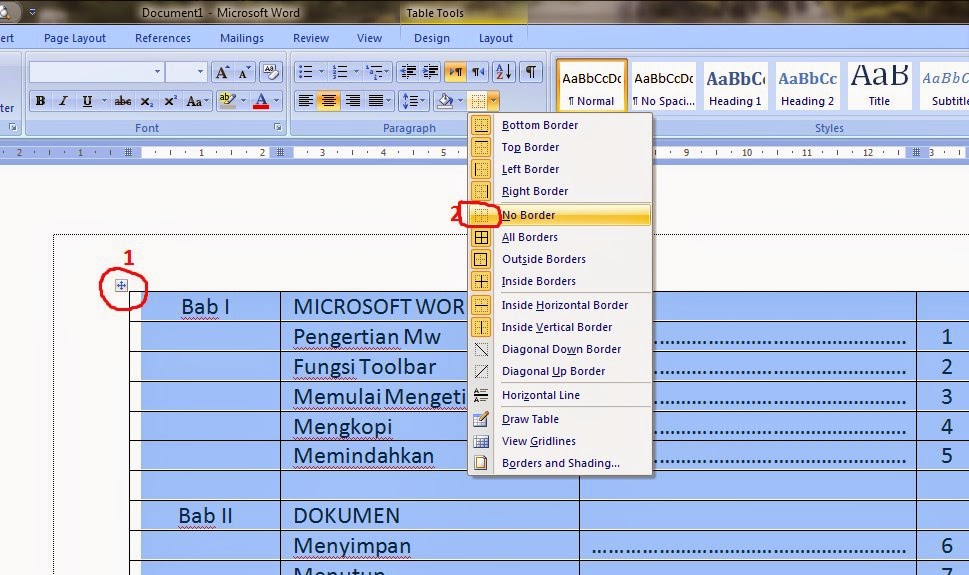The width and height of the screenshot is (969, 575).
Task: Choose Left Border from menu
Action: [560, 169]
